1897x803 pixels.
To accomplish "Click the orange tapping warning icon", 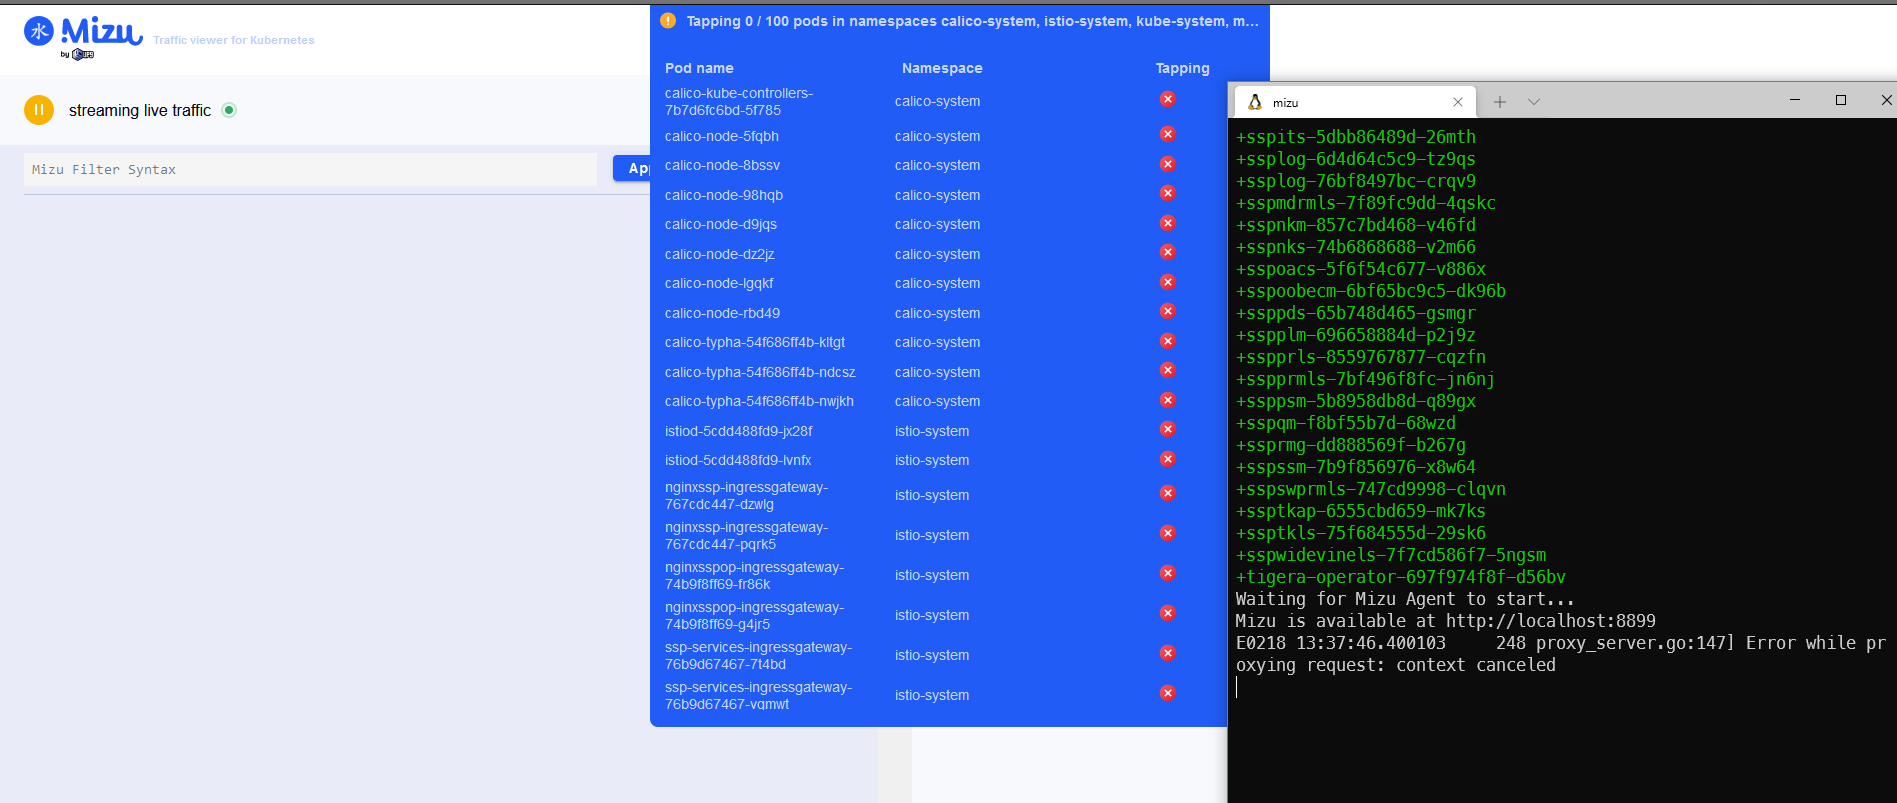I will (668, 21).
